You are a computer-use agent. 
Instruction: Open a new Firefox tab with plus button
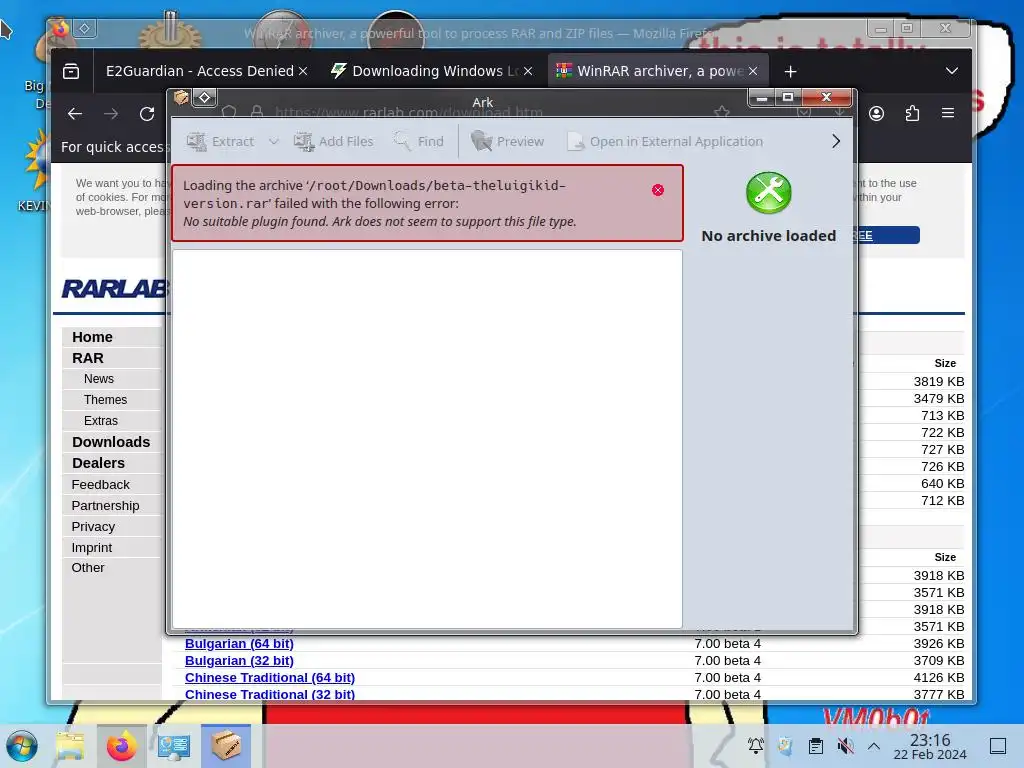coord(790,71)
